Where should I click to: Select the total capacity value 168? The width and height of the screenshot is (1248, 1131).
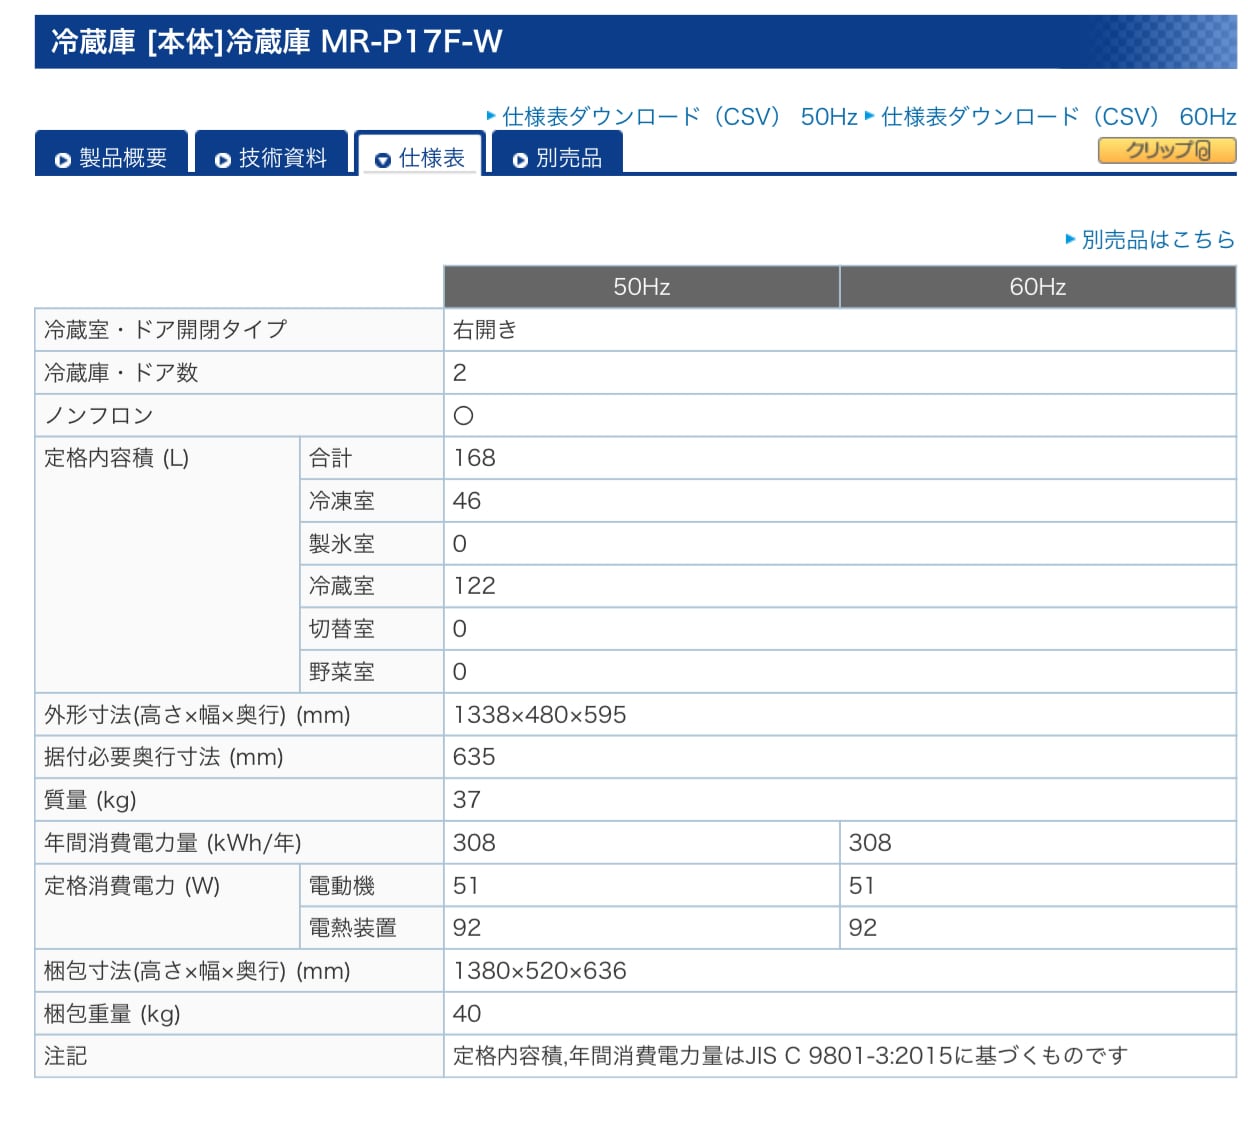474,458
